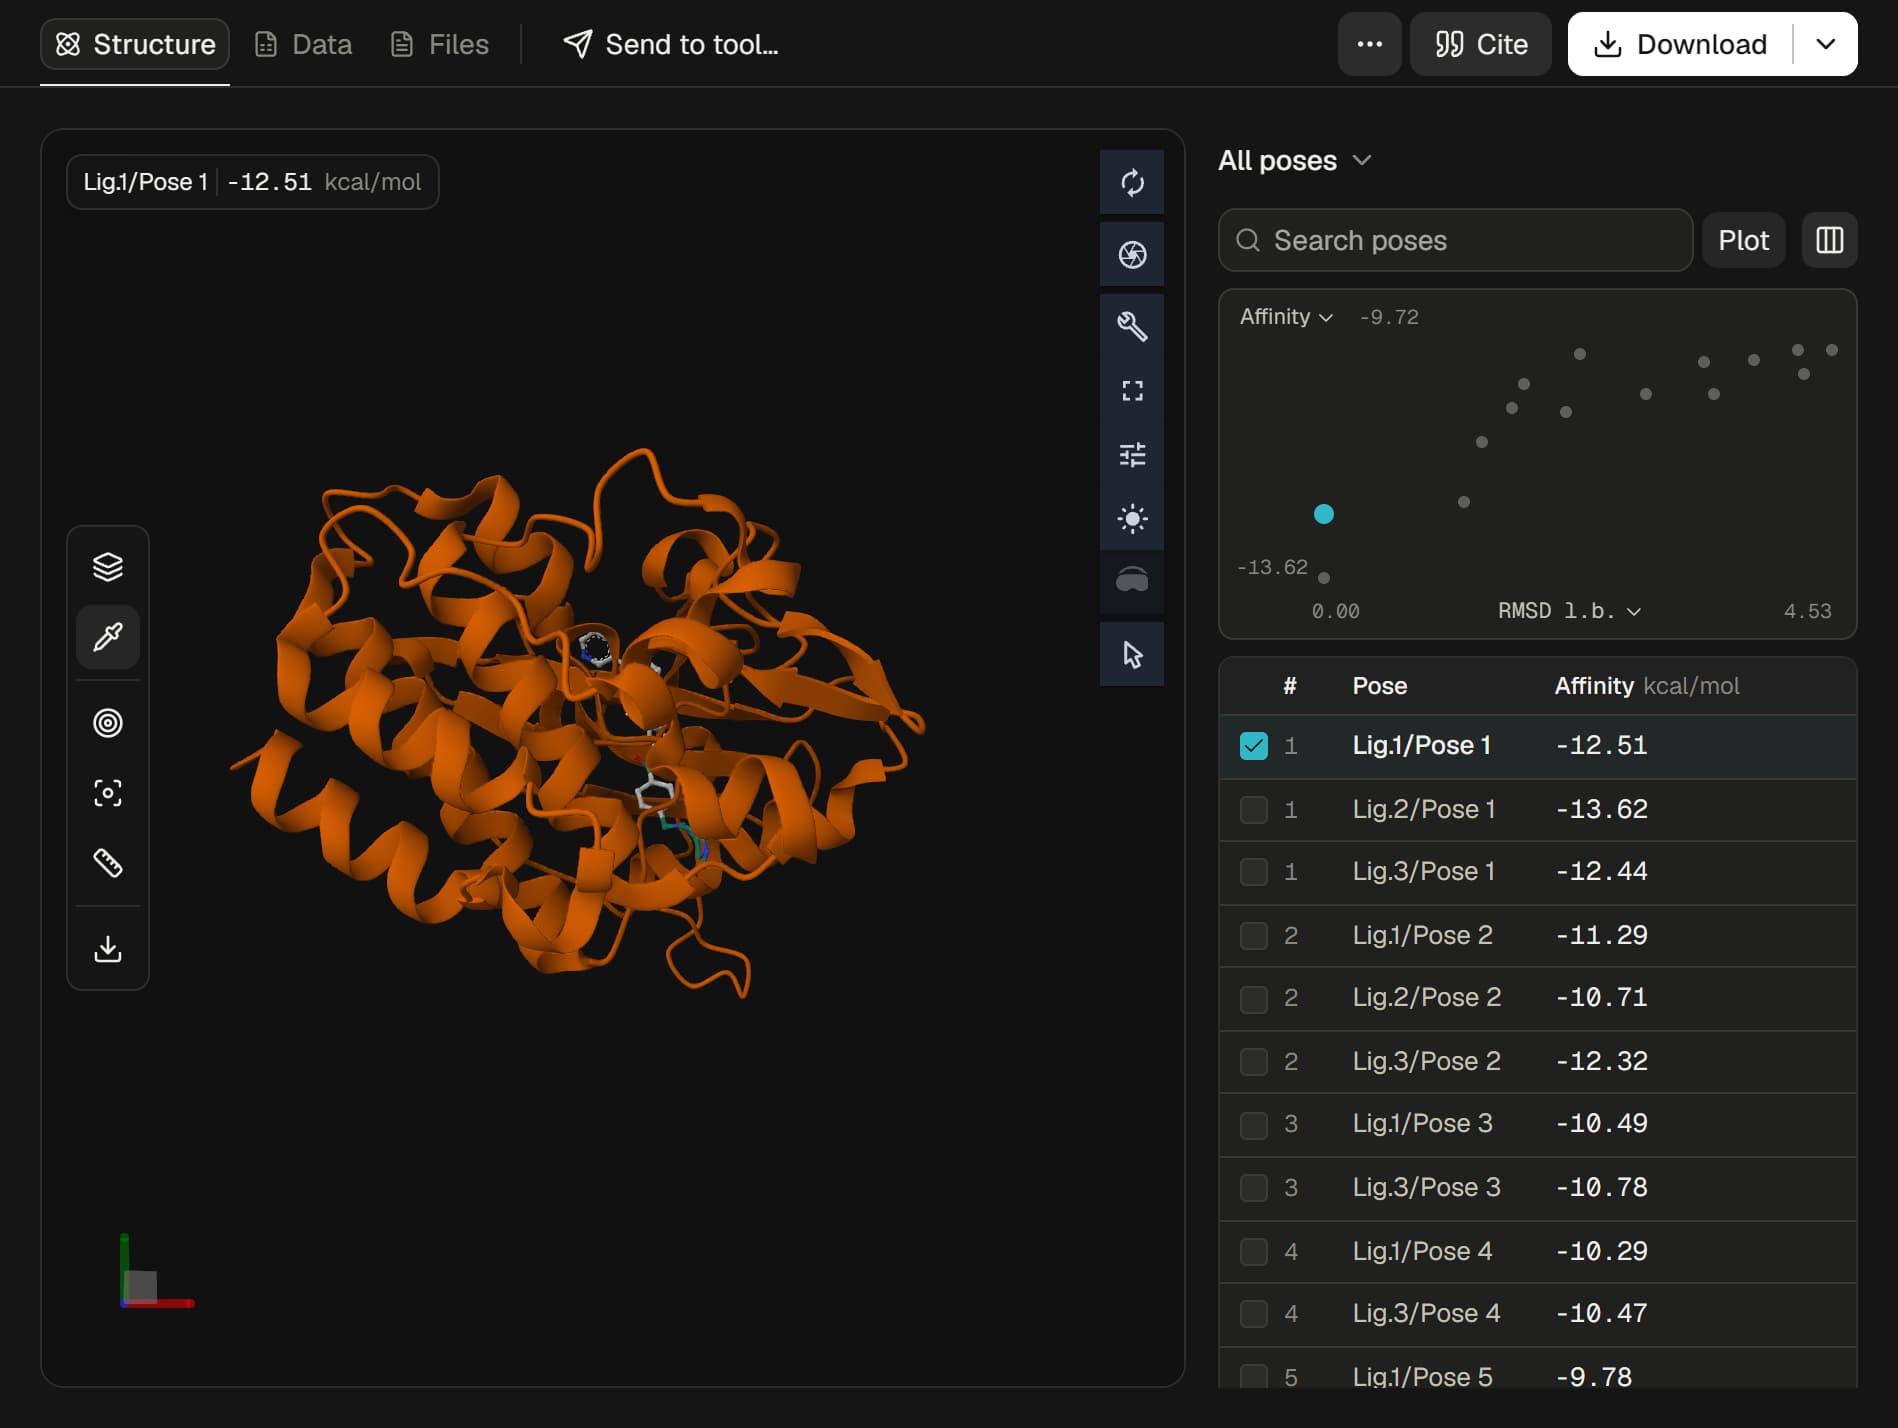Click the highlighted cyan point in scatter plot
This screenshot has height=1428, width=1898.
[1323, 514]
